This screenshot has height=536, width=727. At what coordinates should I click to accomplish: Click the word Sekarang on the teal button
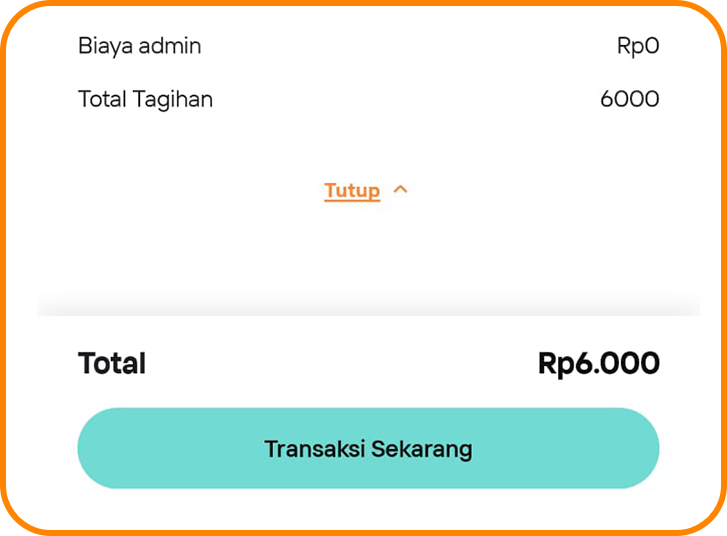coord(421,448)
